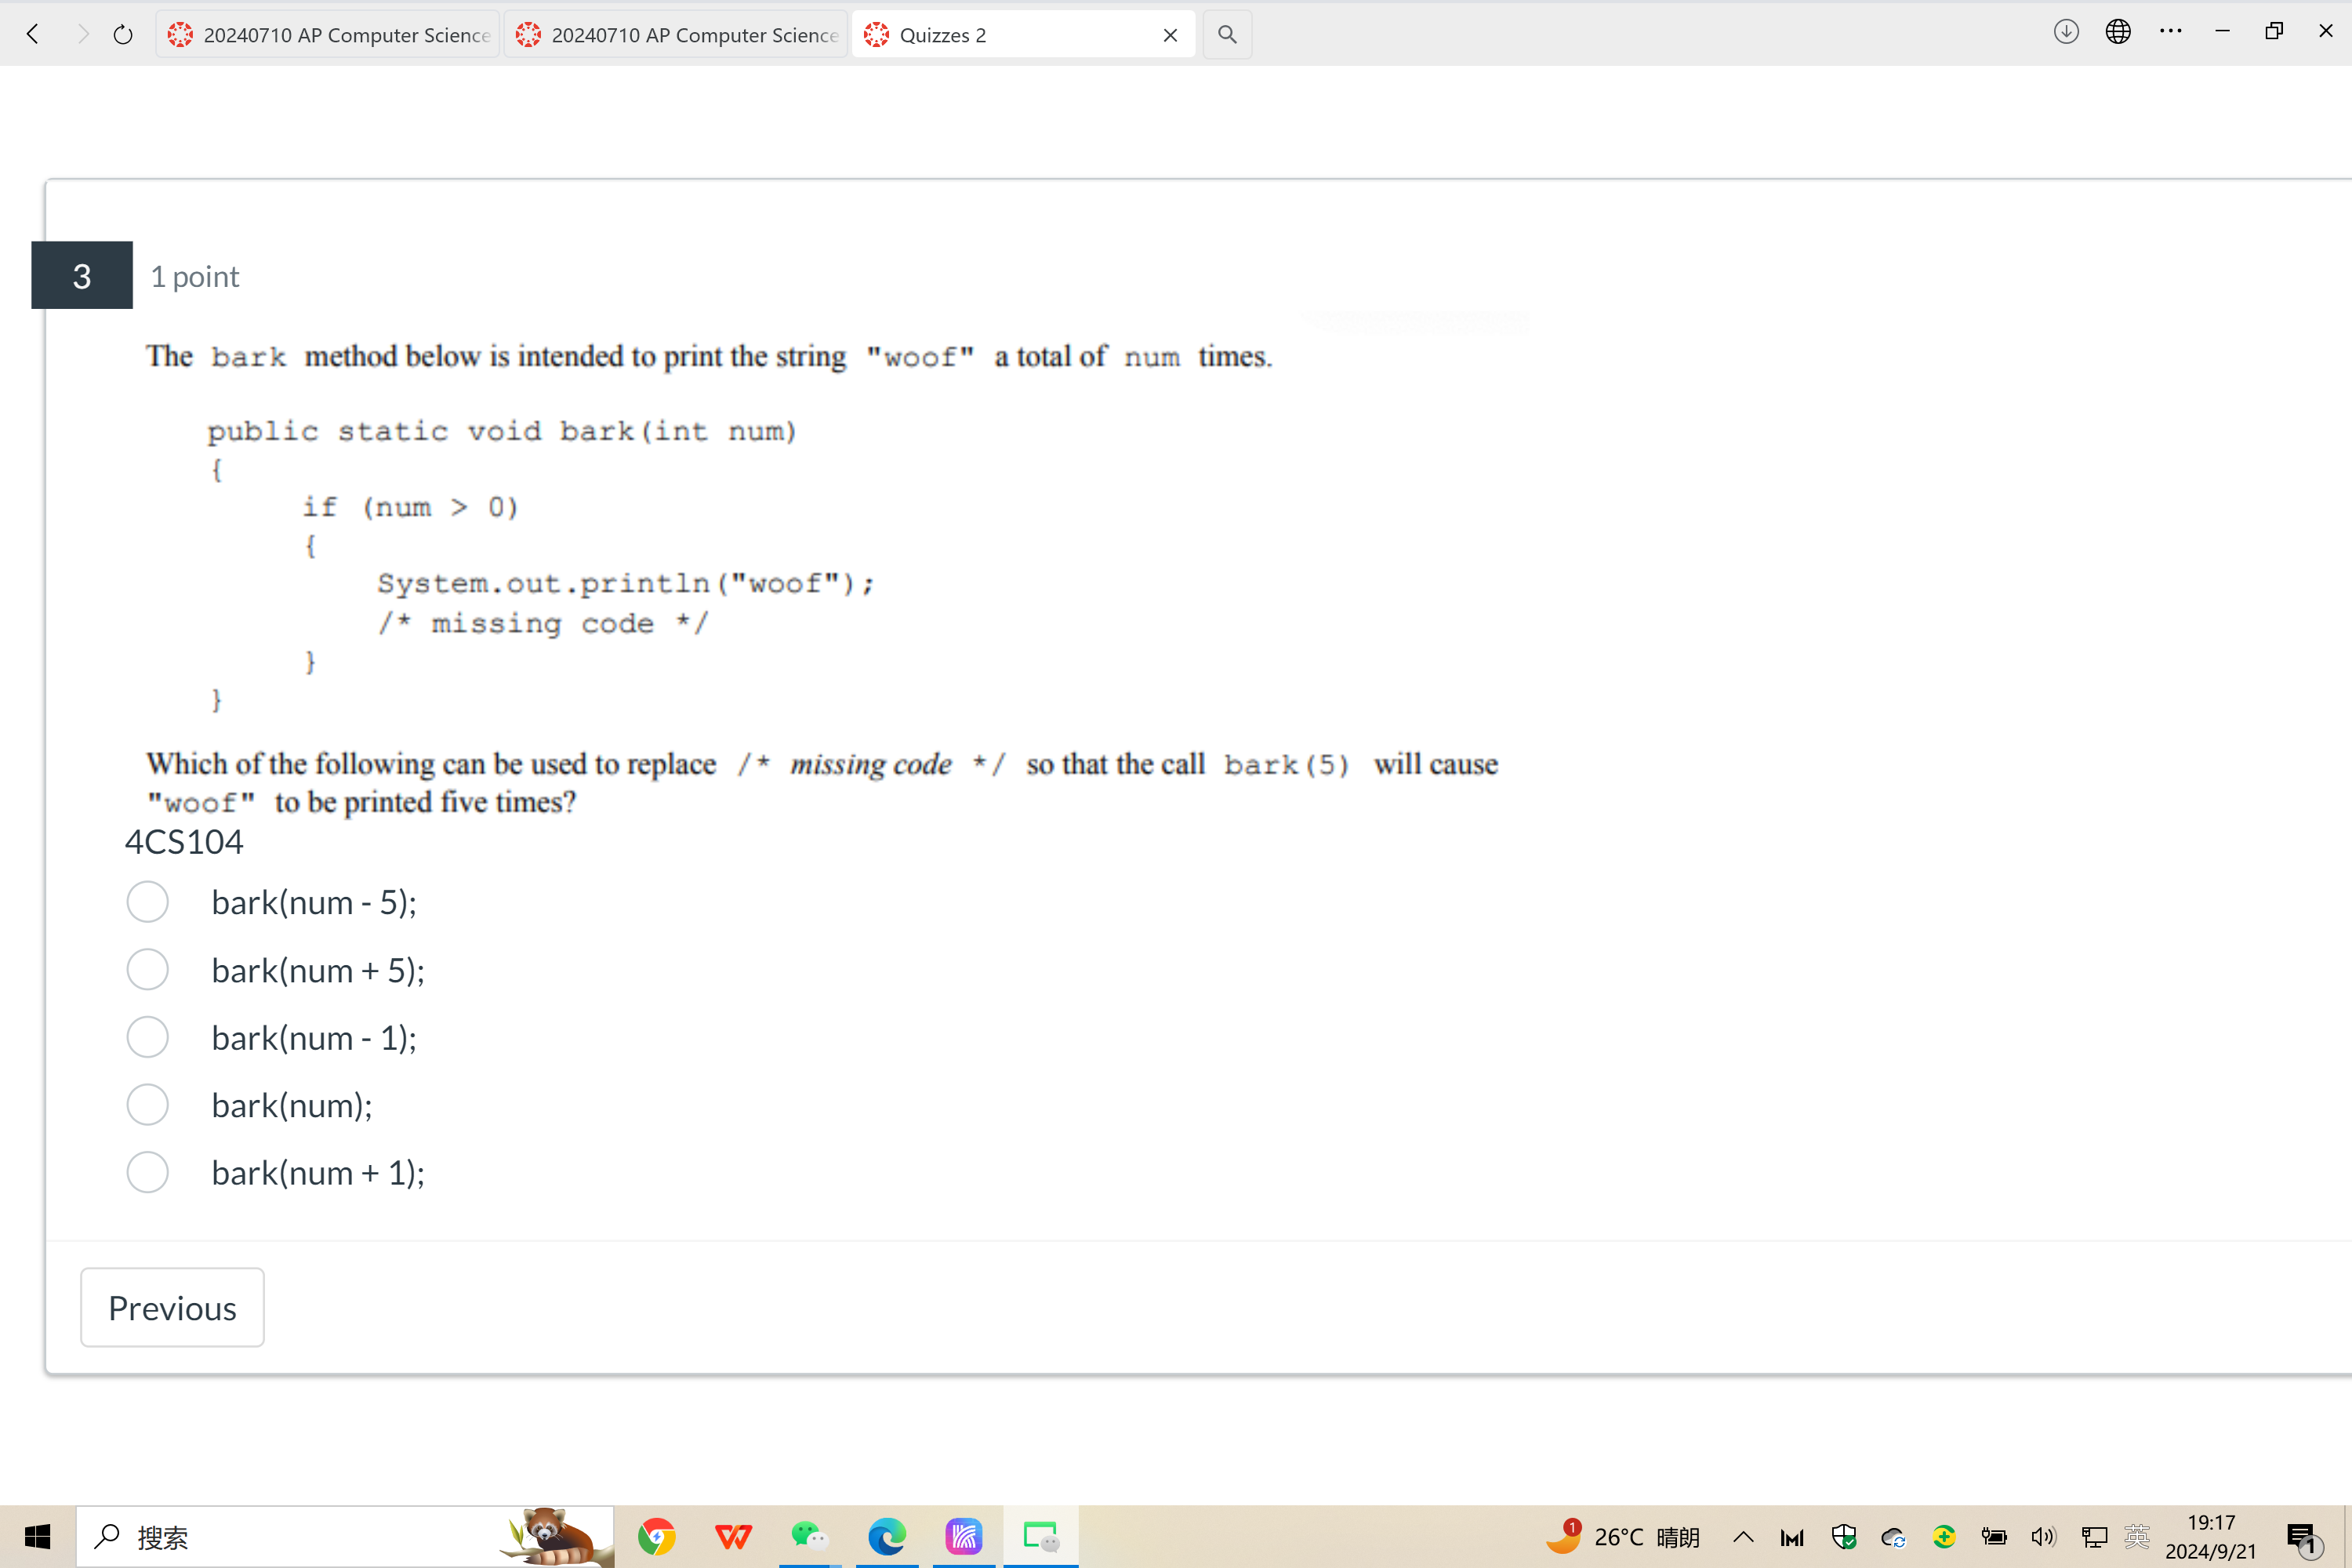The image size is (2352, 1568).
Task: Click the download icon in browser toolbar
Action: pyautogui.click(x=2067, y=31)
